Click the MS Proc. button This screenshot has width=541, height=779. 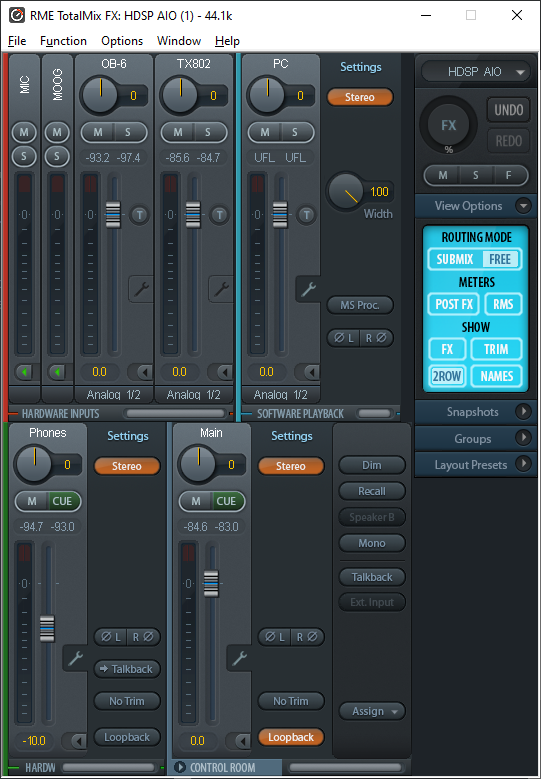[x=360, y=305]
